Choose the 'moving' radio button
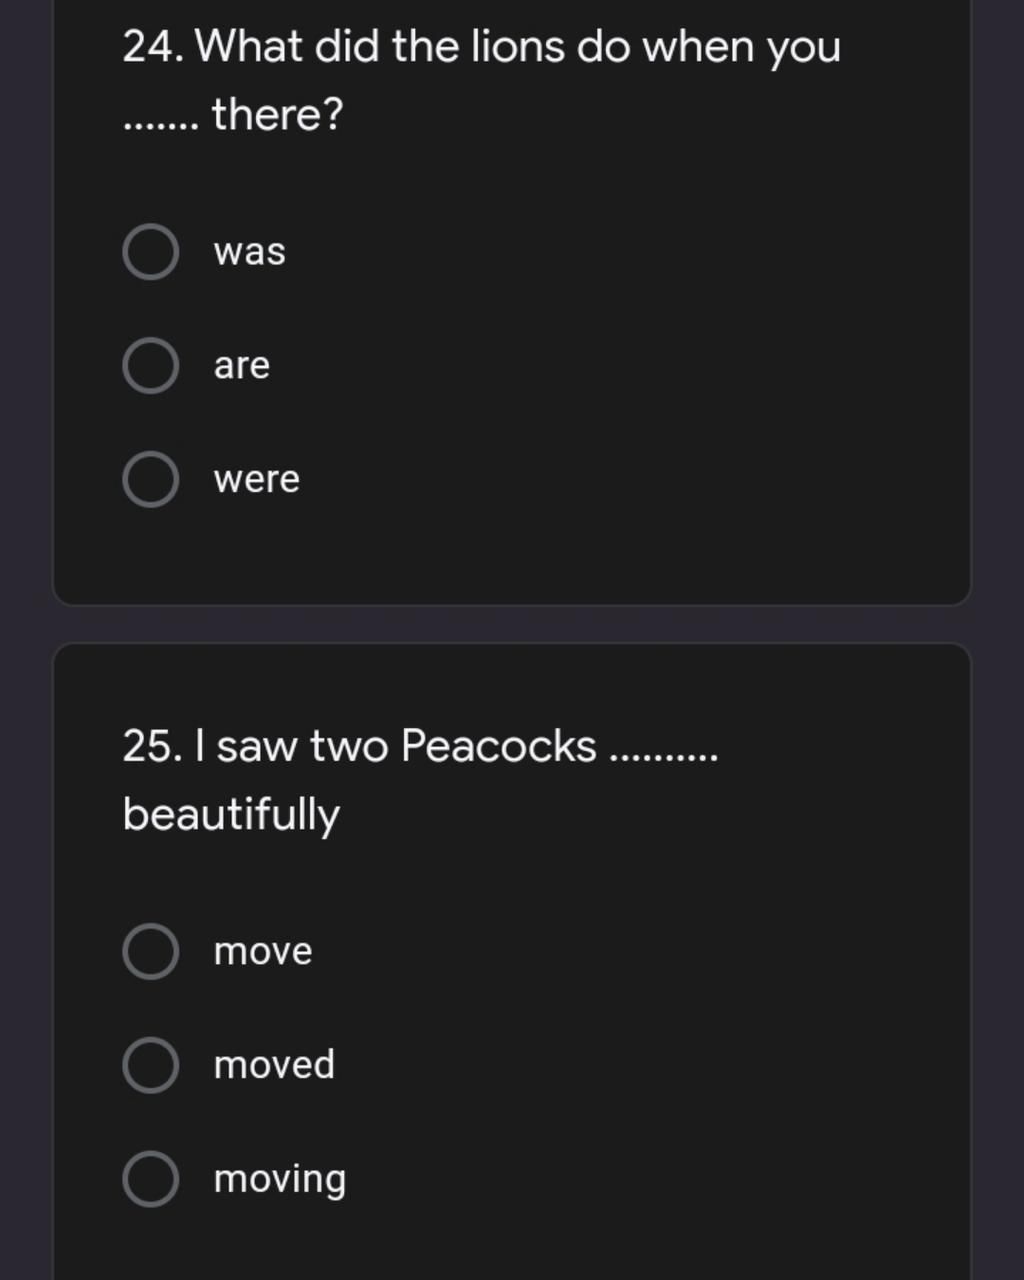Viewport: 1024px width, 1280px height. (x=151, y=1179)
